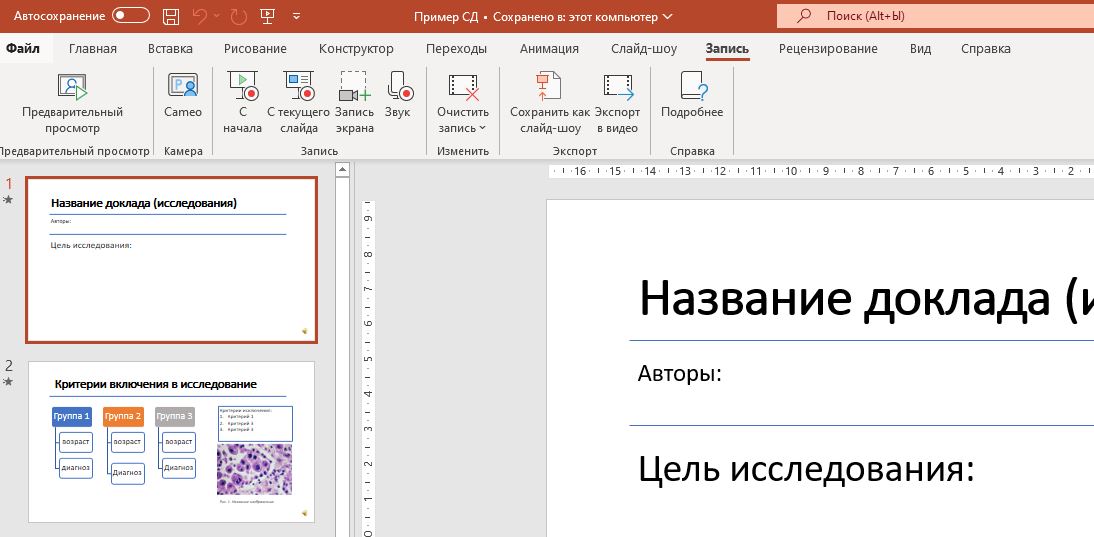Screen dimensions: 1094x537
Task: Click the Save icon in title bar
Action: coord(171,17)
